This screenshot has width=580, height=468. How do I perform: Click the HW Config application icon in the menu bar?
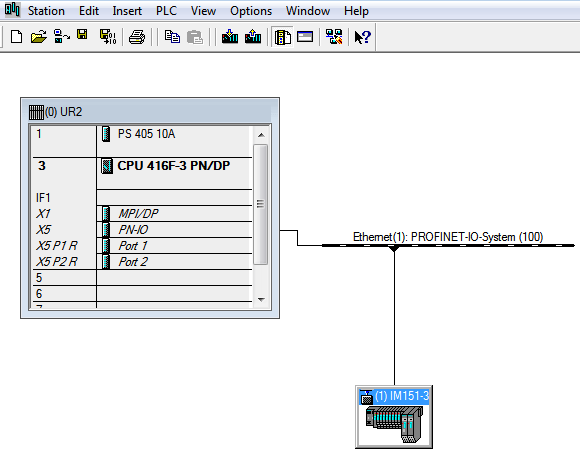pyautogui.click(x=12, y=9)
